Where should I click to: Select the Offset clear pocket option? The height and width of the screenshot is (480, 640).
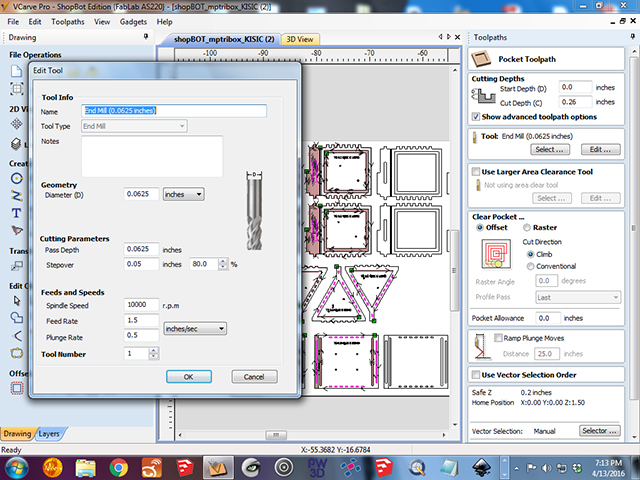[480, 228]
